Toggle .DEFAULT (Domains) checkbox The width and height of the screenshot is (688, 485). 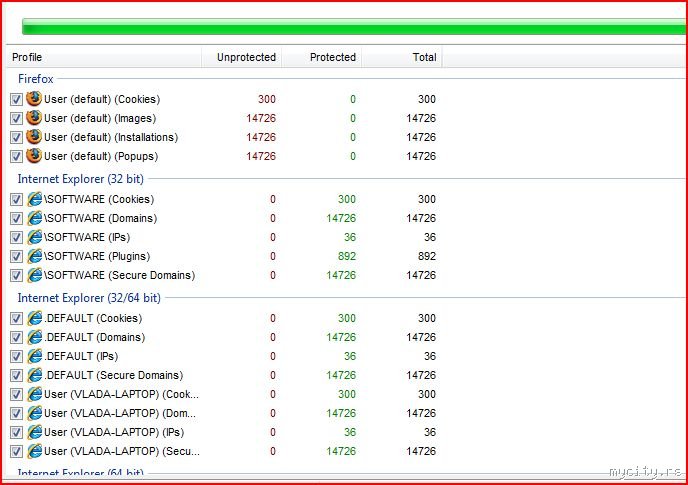point(16,338)
